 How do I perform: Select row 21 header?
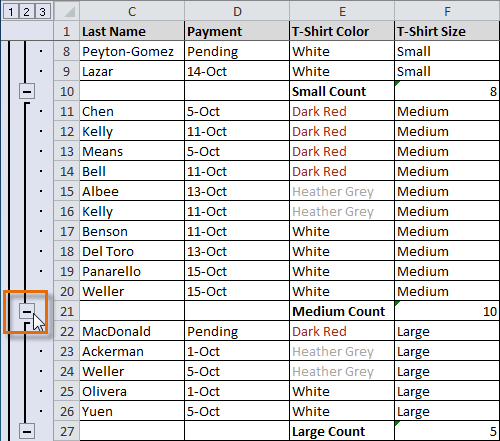[x=67, y=311]
